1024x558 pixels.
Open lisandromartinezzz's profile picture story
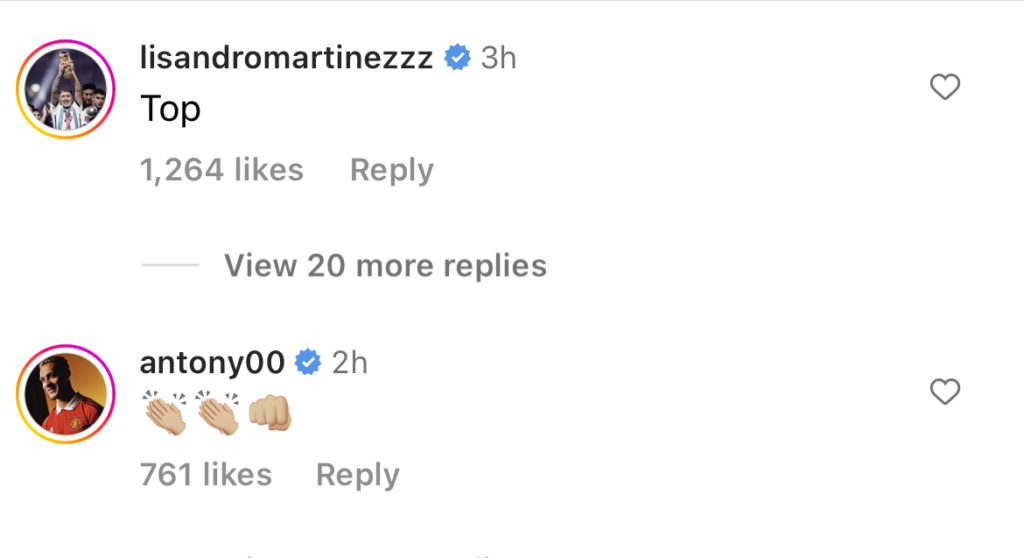[x=65, y=89]
